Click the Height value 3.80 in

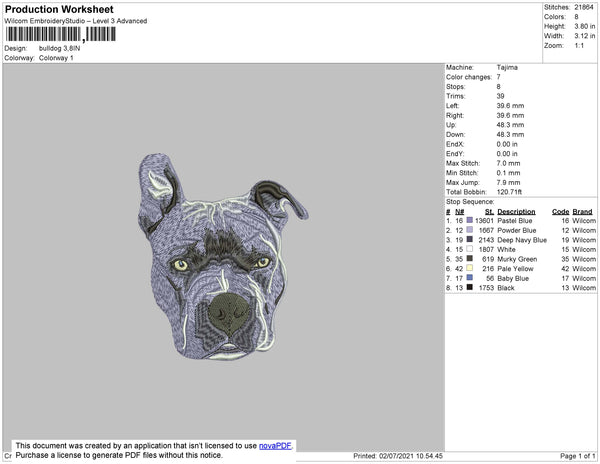point(584,26)
